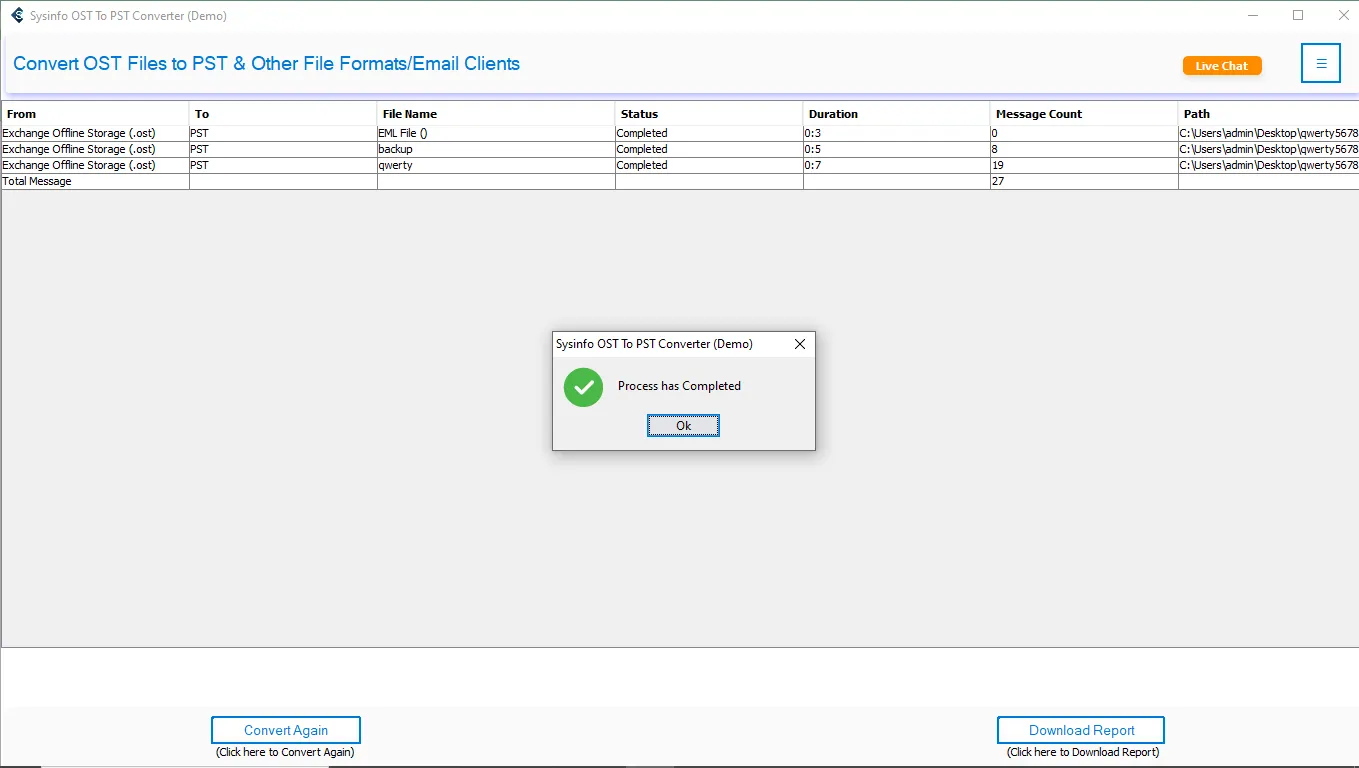Click the Message Count column header

[1085, 114]
